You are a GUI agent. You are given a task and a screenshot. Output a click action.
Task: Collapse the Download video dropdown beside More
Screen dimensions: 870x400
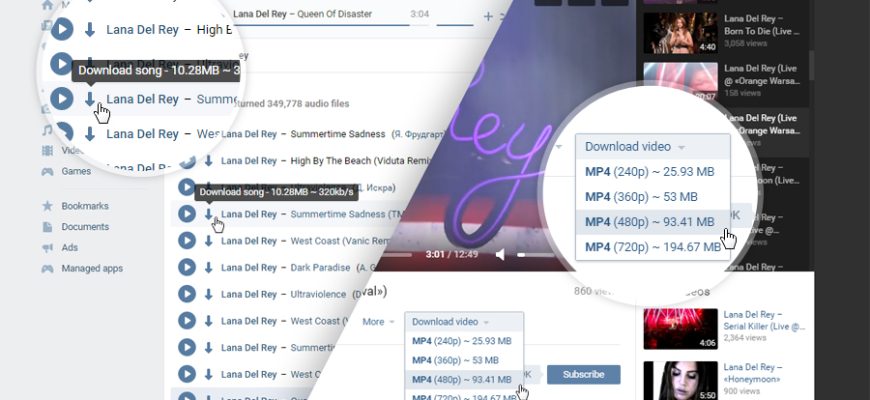464,322
